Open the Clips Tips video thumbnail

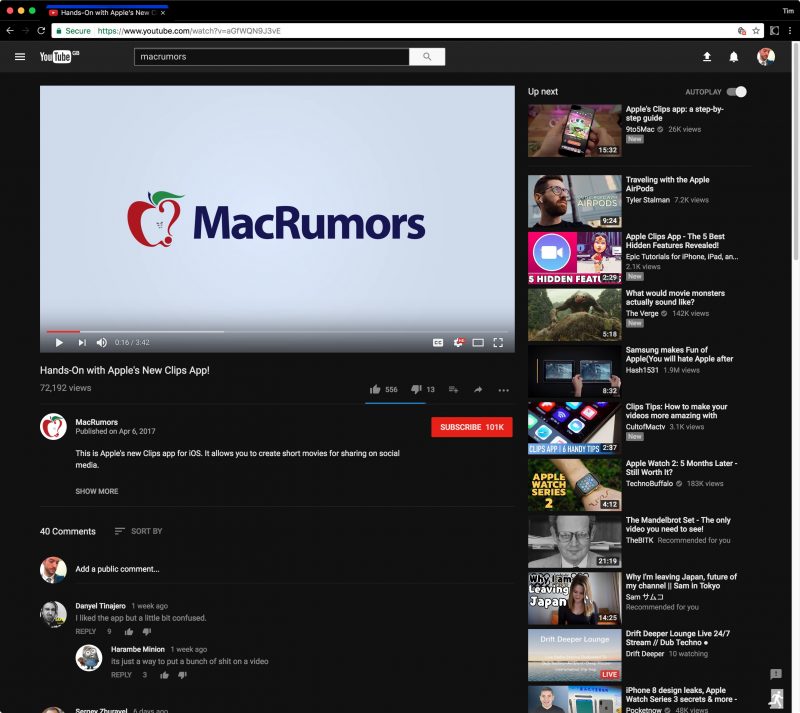pyautogui.click(x=574, y=428)
